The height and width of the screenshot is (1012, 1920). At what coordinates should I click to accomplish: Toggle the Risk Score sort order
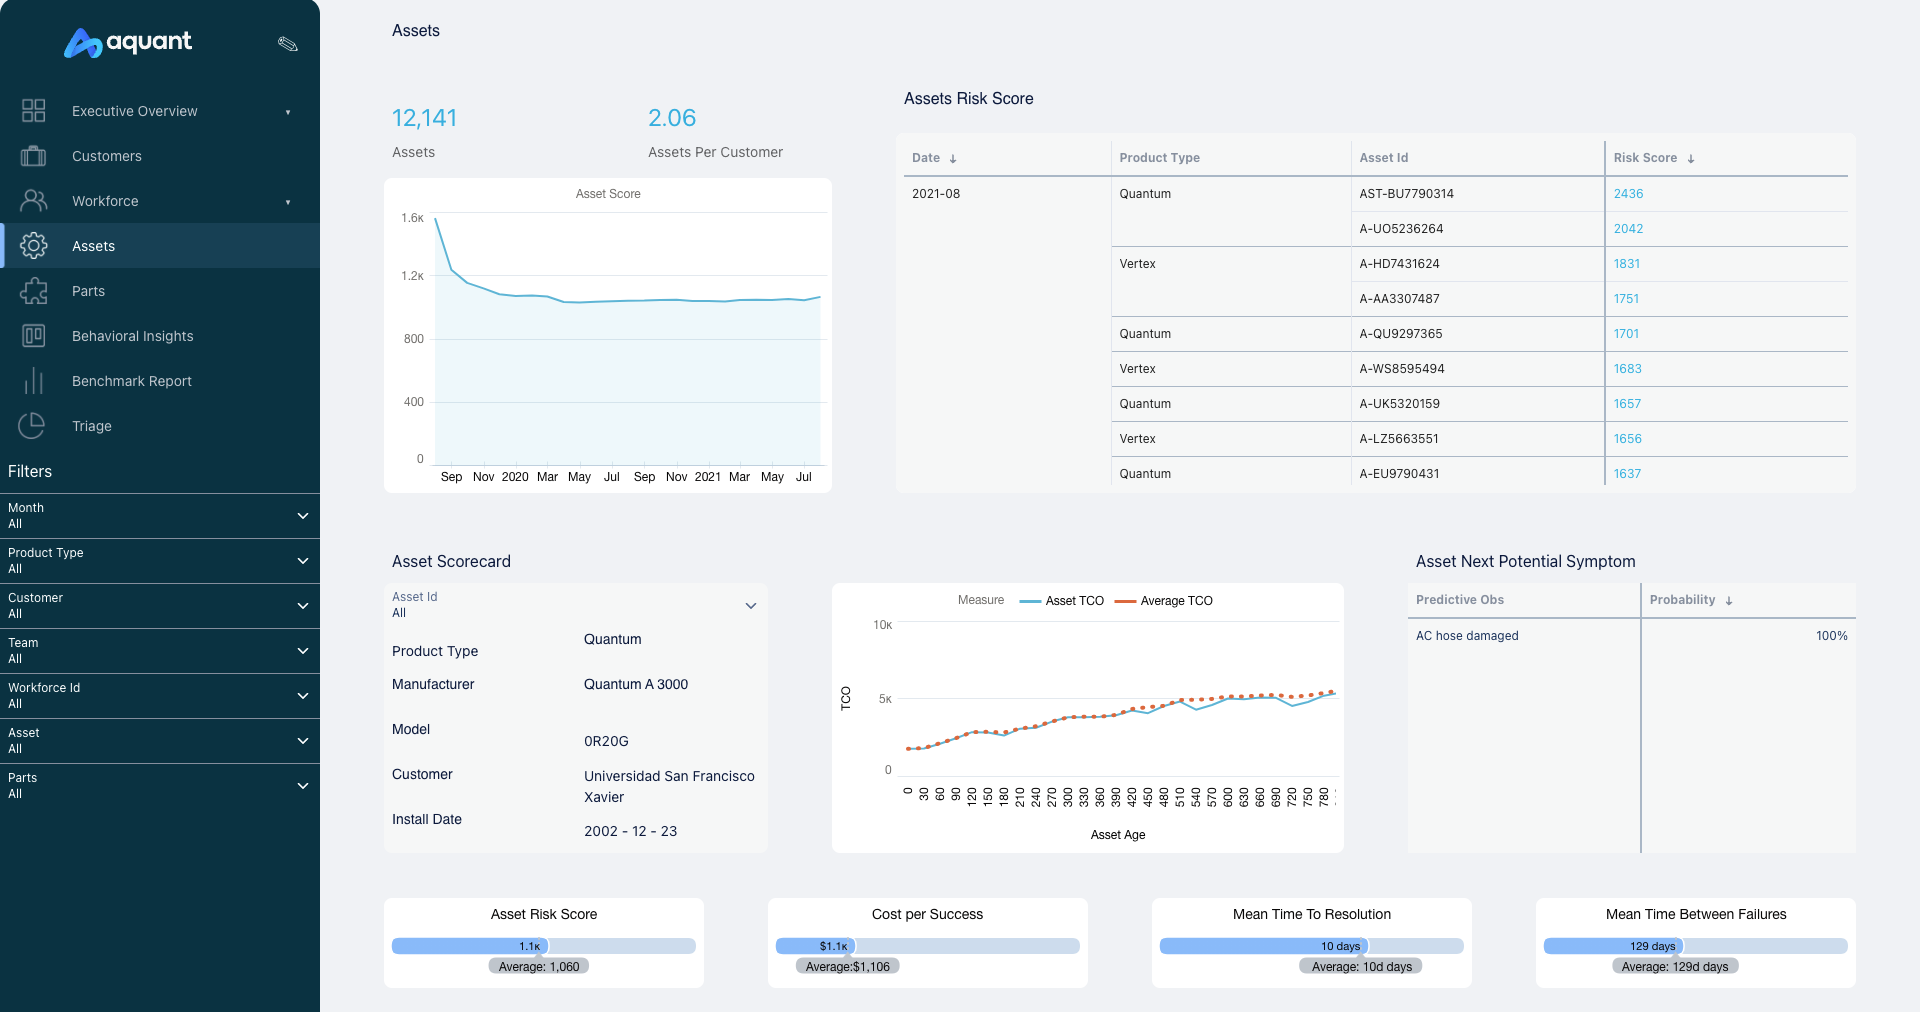pos(1691,158)
